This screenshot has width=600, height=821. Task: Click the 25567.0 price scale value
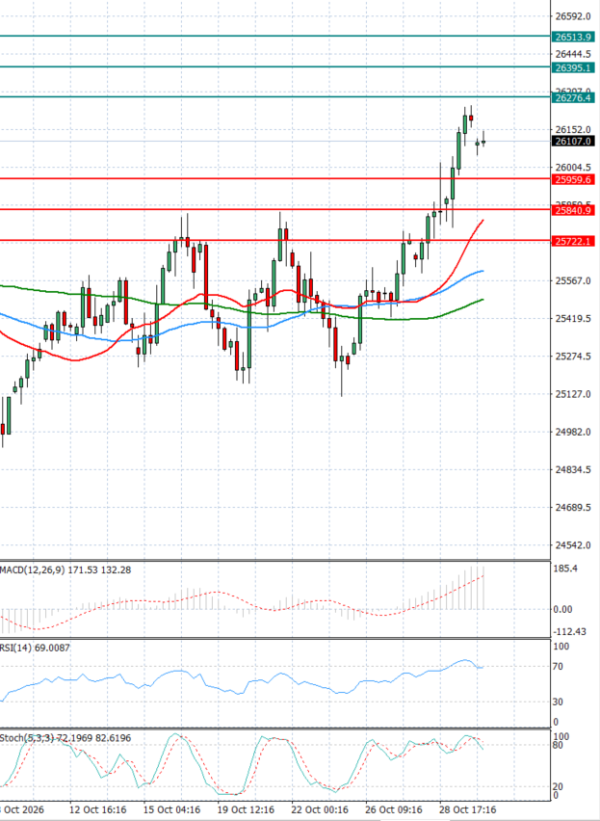click(573, 281)
